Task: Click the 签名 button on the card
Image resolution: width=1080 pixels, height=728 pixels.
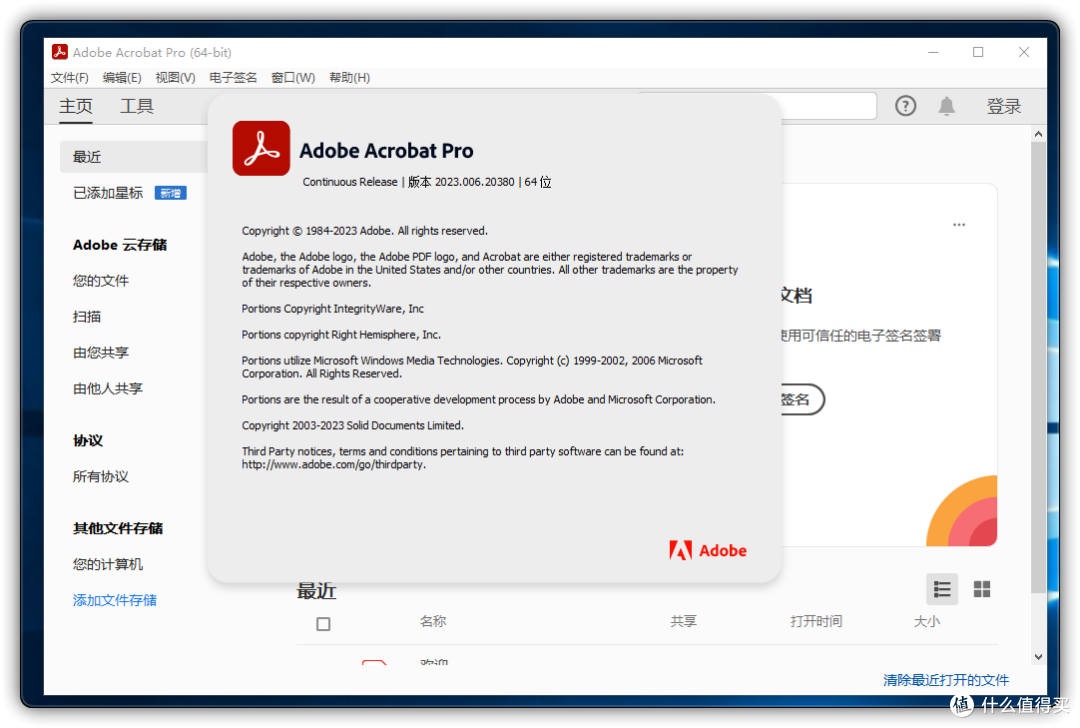Action: pyautogui.click(x=802, y=399)
